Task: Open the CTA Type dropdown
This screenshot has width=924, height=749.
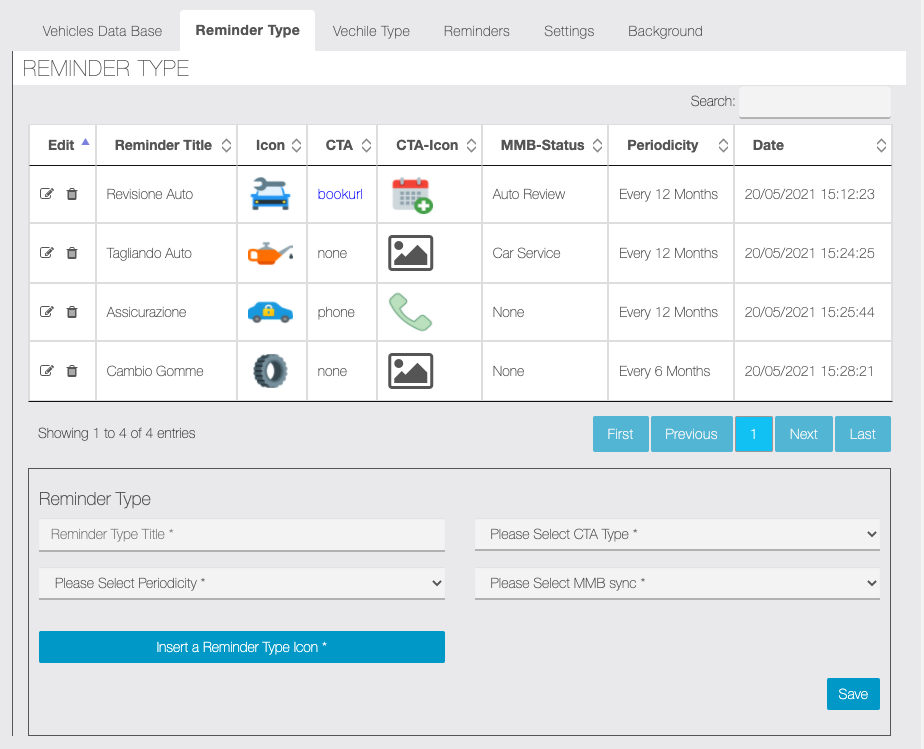Action: 677,534
